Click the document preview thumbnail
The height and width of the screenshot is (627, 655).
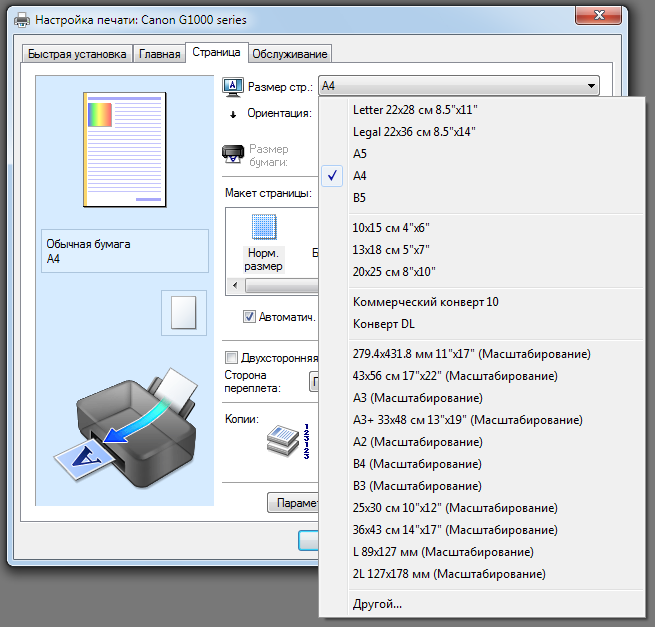tap(124, 150)
